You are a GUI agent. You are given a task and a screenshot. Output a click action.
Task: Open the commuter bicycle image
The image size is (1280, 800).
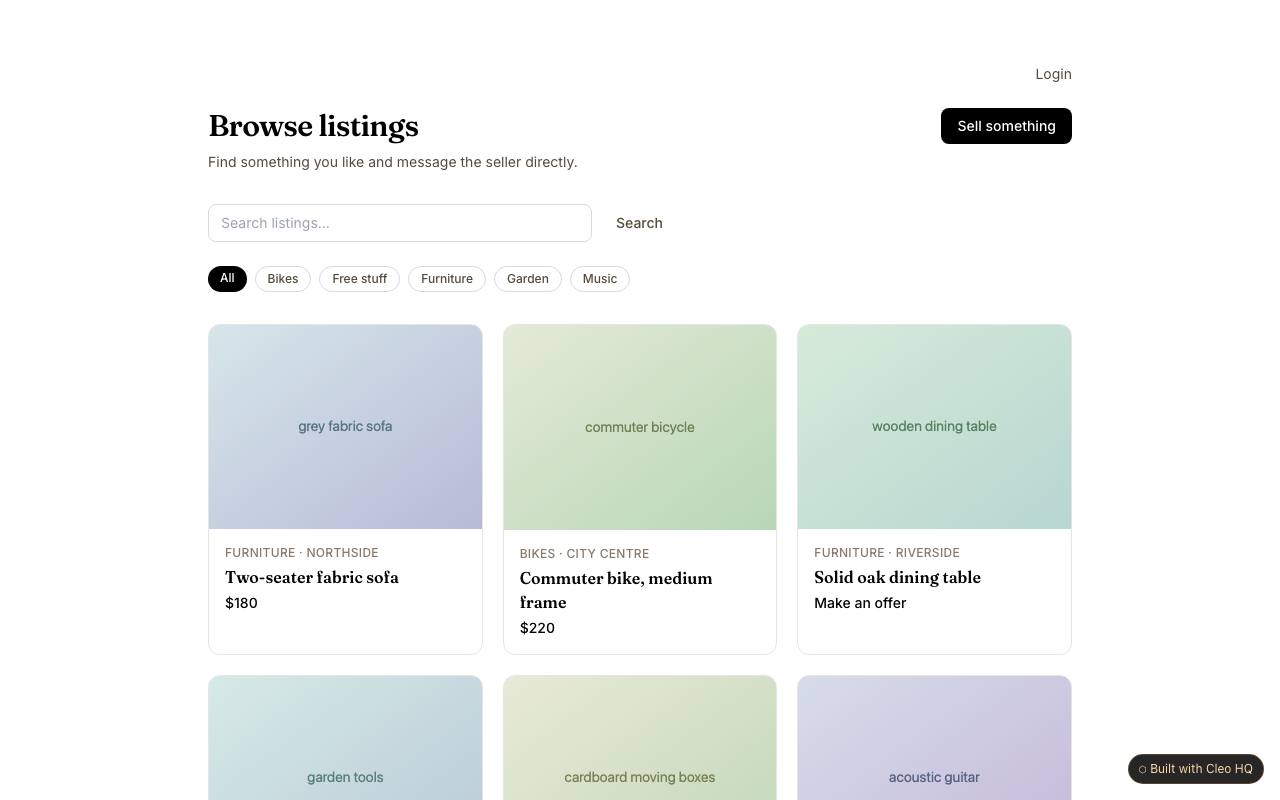pyautogui.click(x=640, y=427)
